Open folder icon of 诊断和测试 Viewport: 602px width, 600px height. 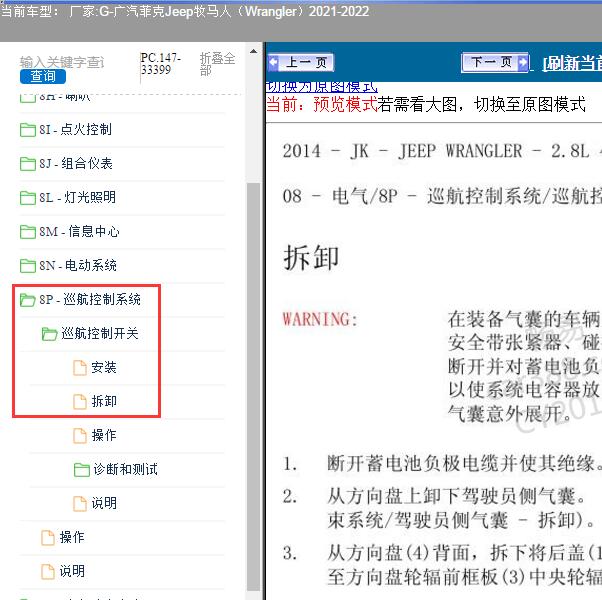point(81,469)
